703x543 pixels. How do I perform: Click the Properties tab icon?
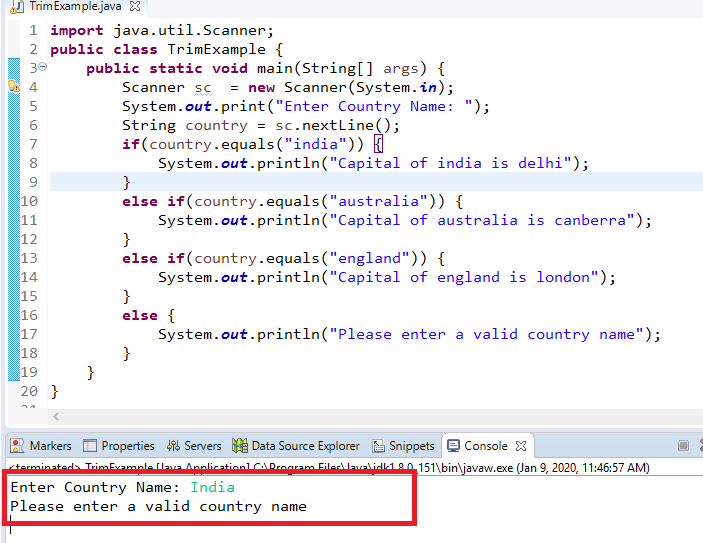pyautogui.click(x=90, y=446)
